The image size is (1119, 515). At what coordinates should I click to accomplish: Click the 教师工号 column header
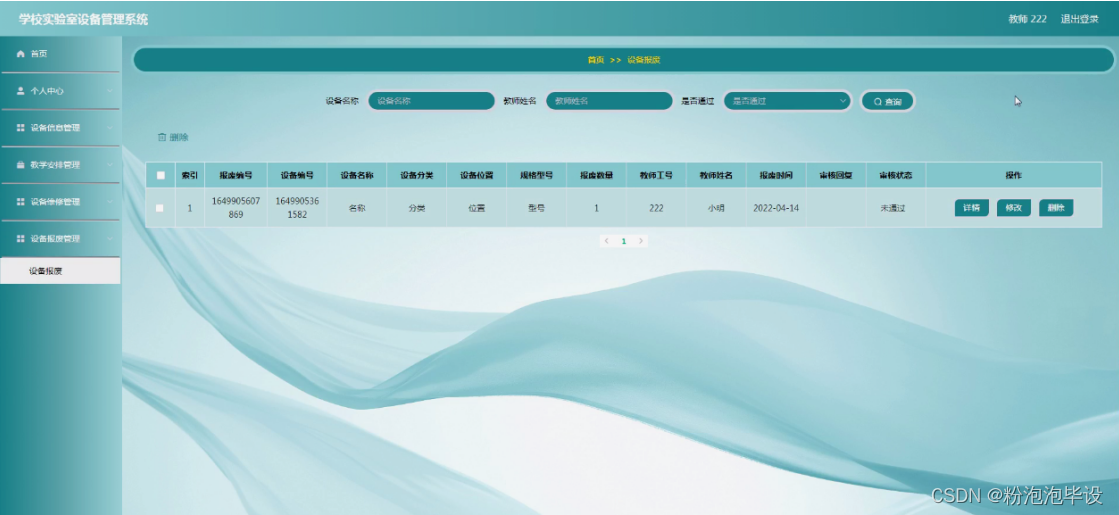pyautogui.click(x=656, y=175)
